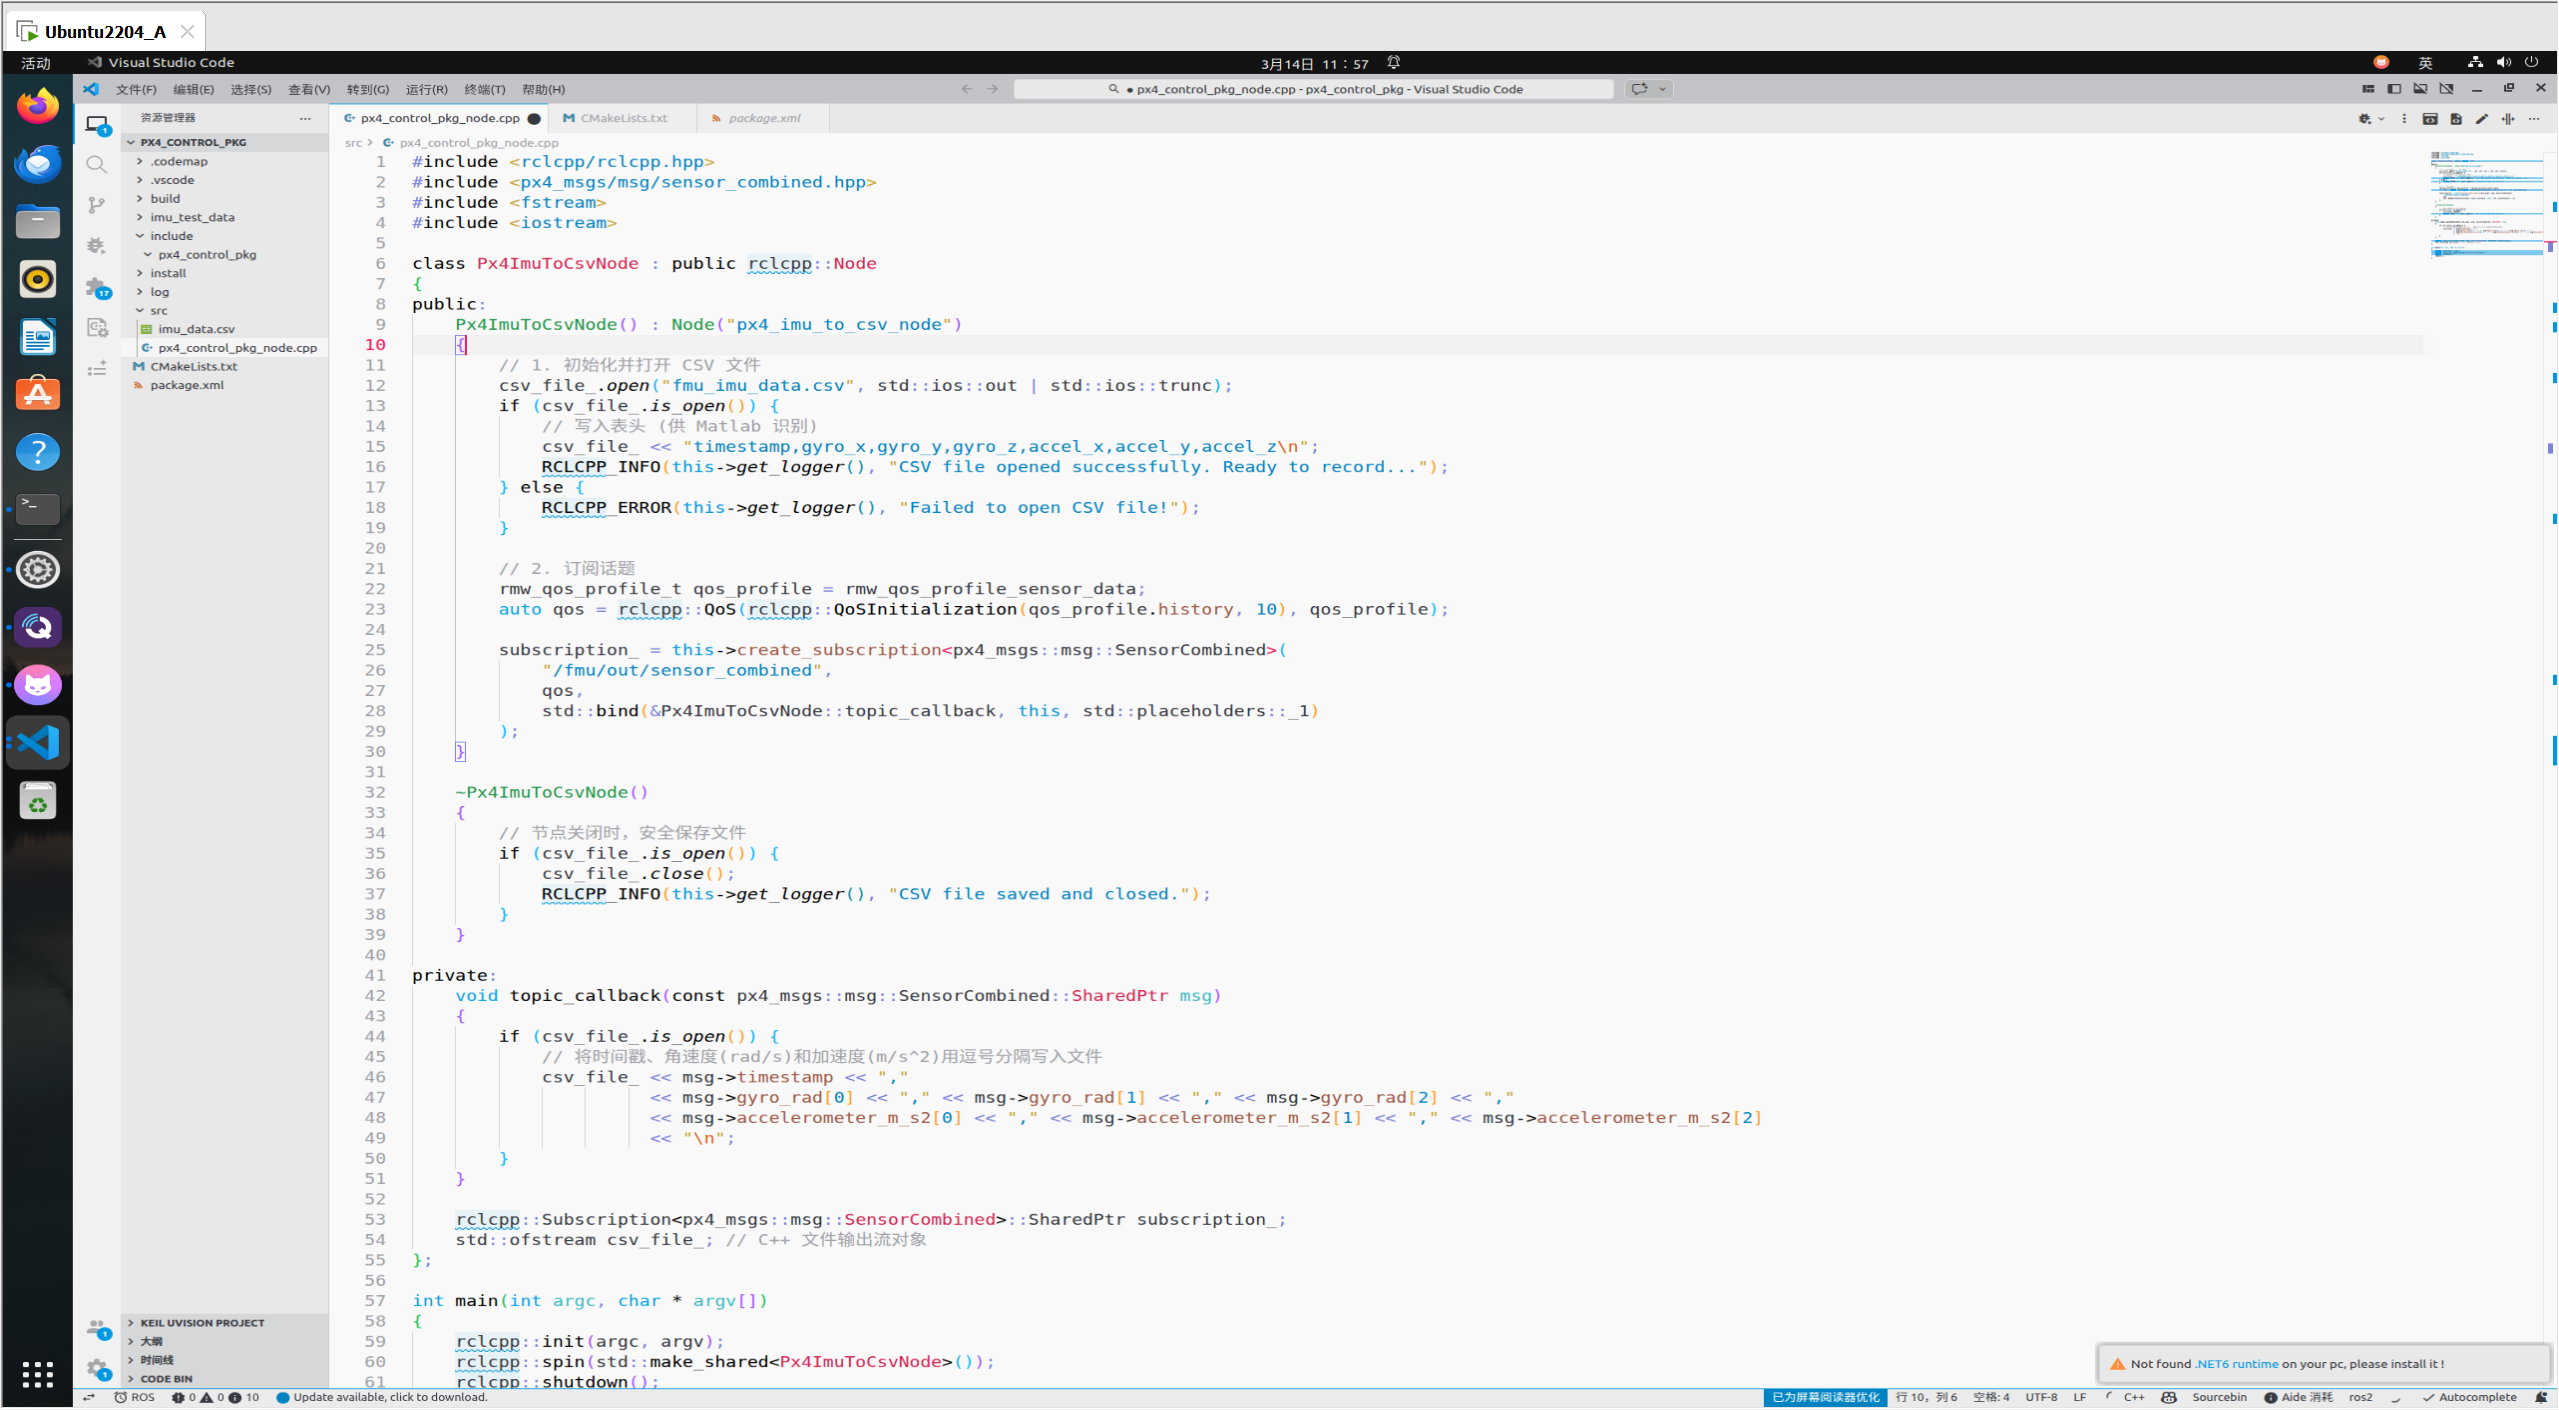Toggle the secondary side bar layout button
Viewport: 2559px width, 1410px height.
[x=2446, y=89]
